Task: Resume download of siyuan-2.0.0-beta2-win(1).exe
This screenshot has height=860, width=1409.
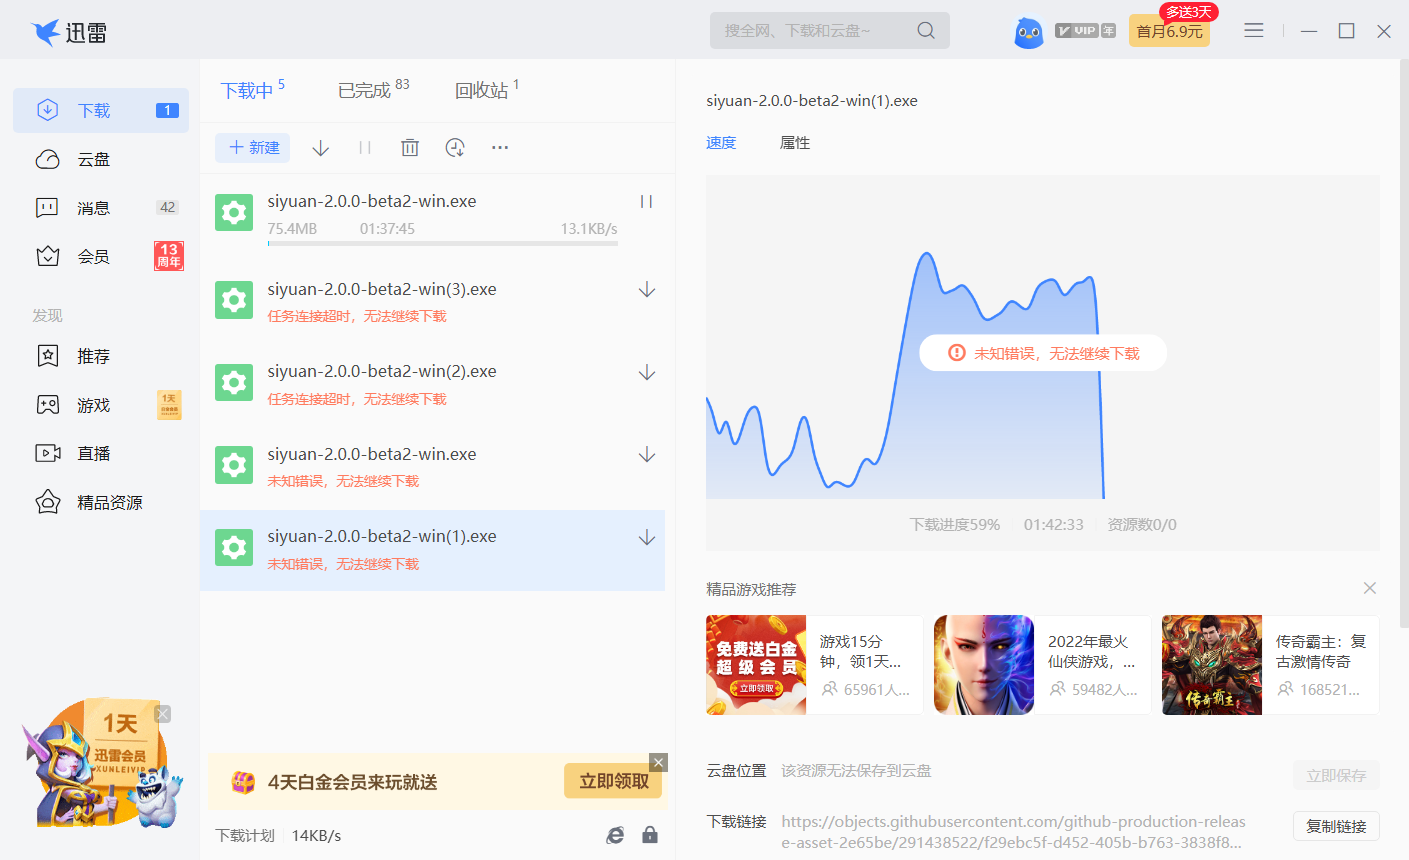Action: coord(647,538)
